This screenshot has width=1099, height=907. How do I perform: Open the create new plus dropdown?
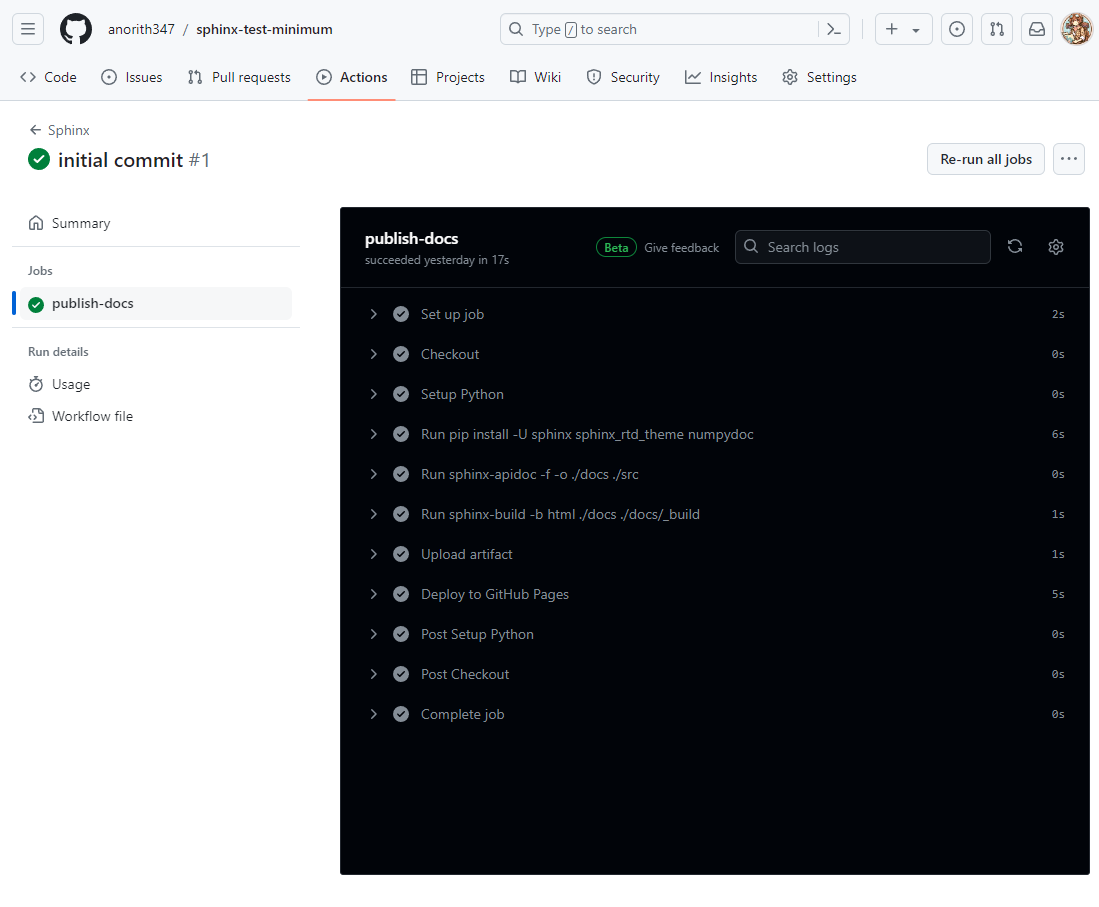point(903,29)
